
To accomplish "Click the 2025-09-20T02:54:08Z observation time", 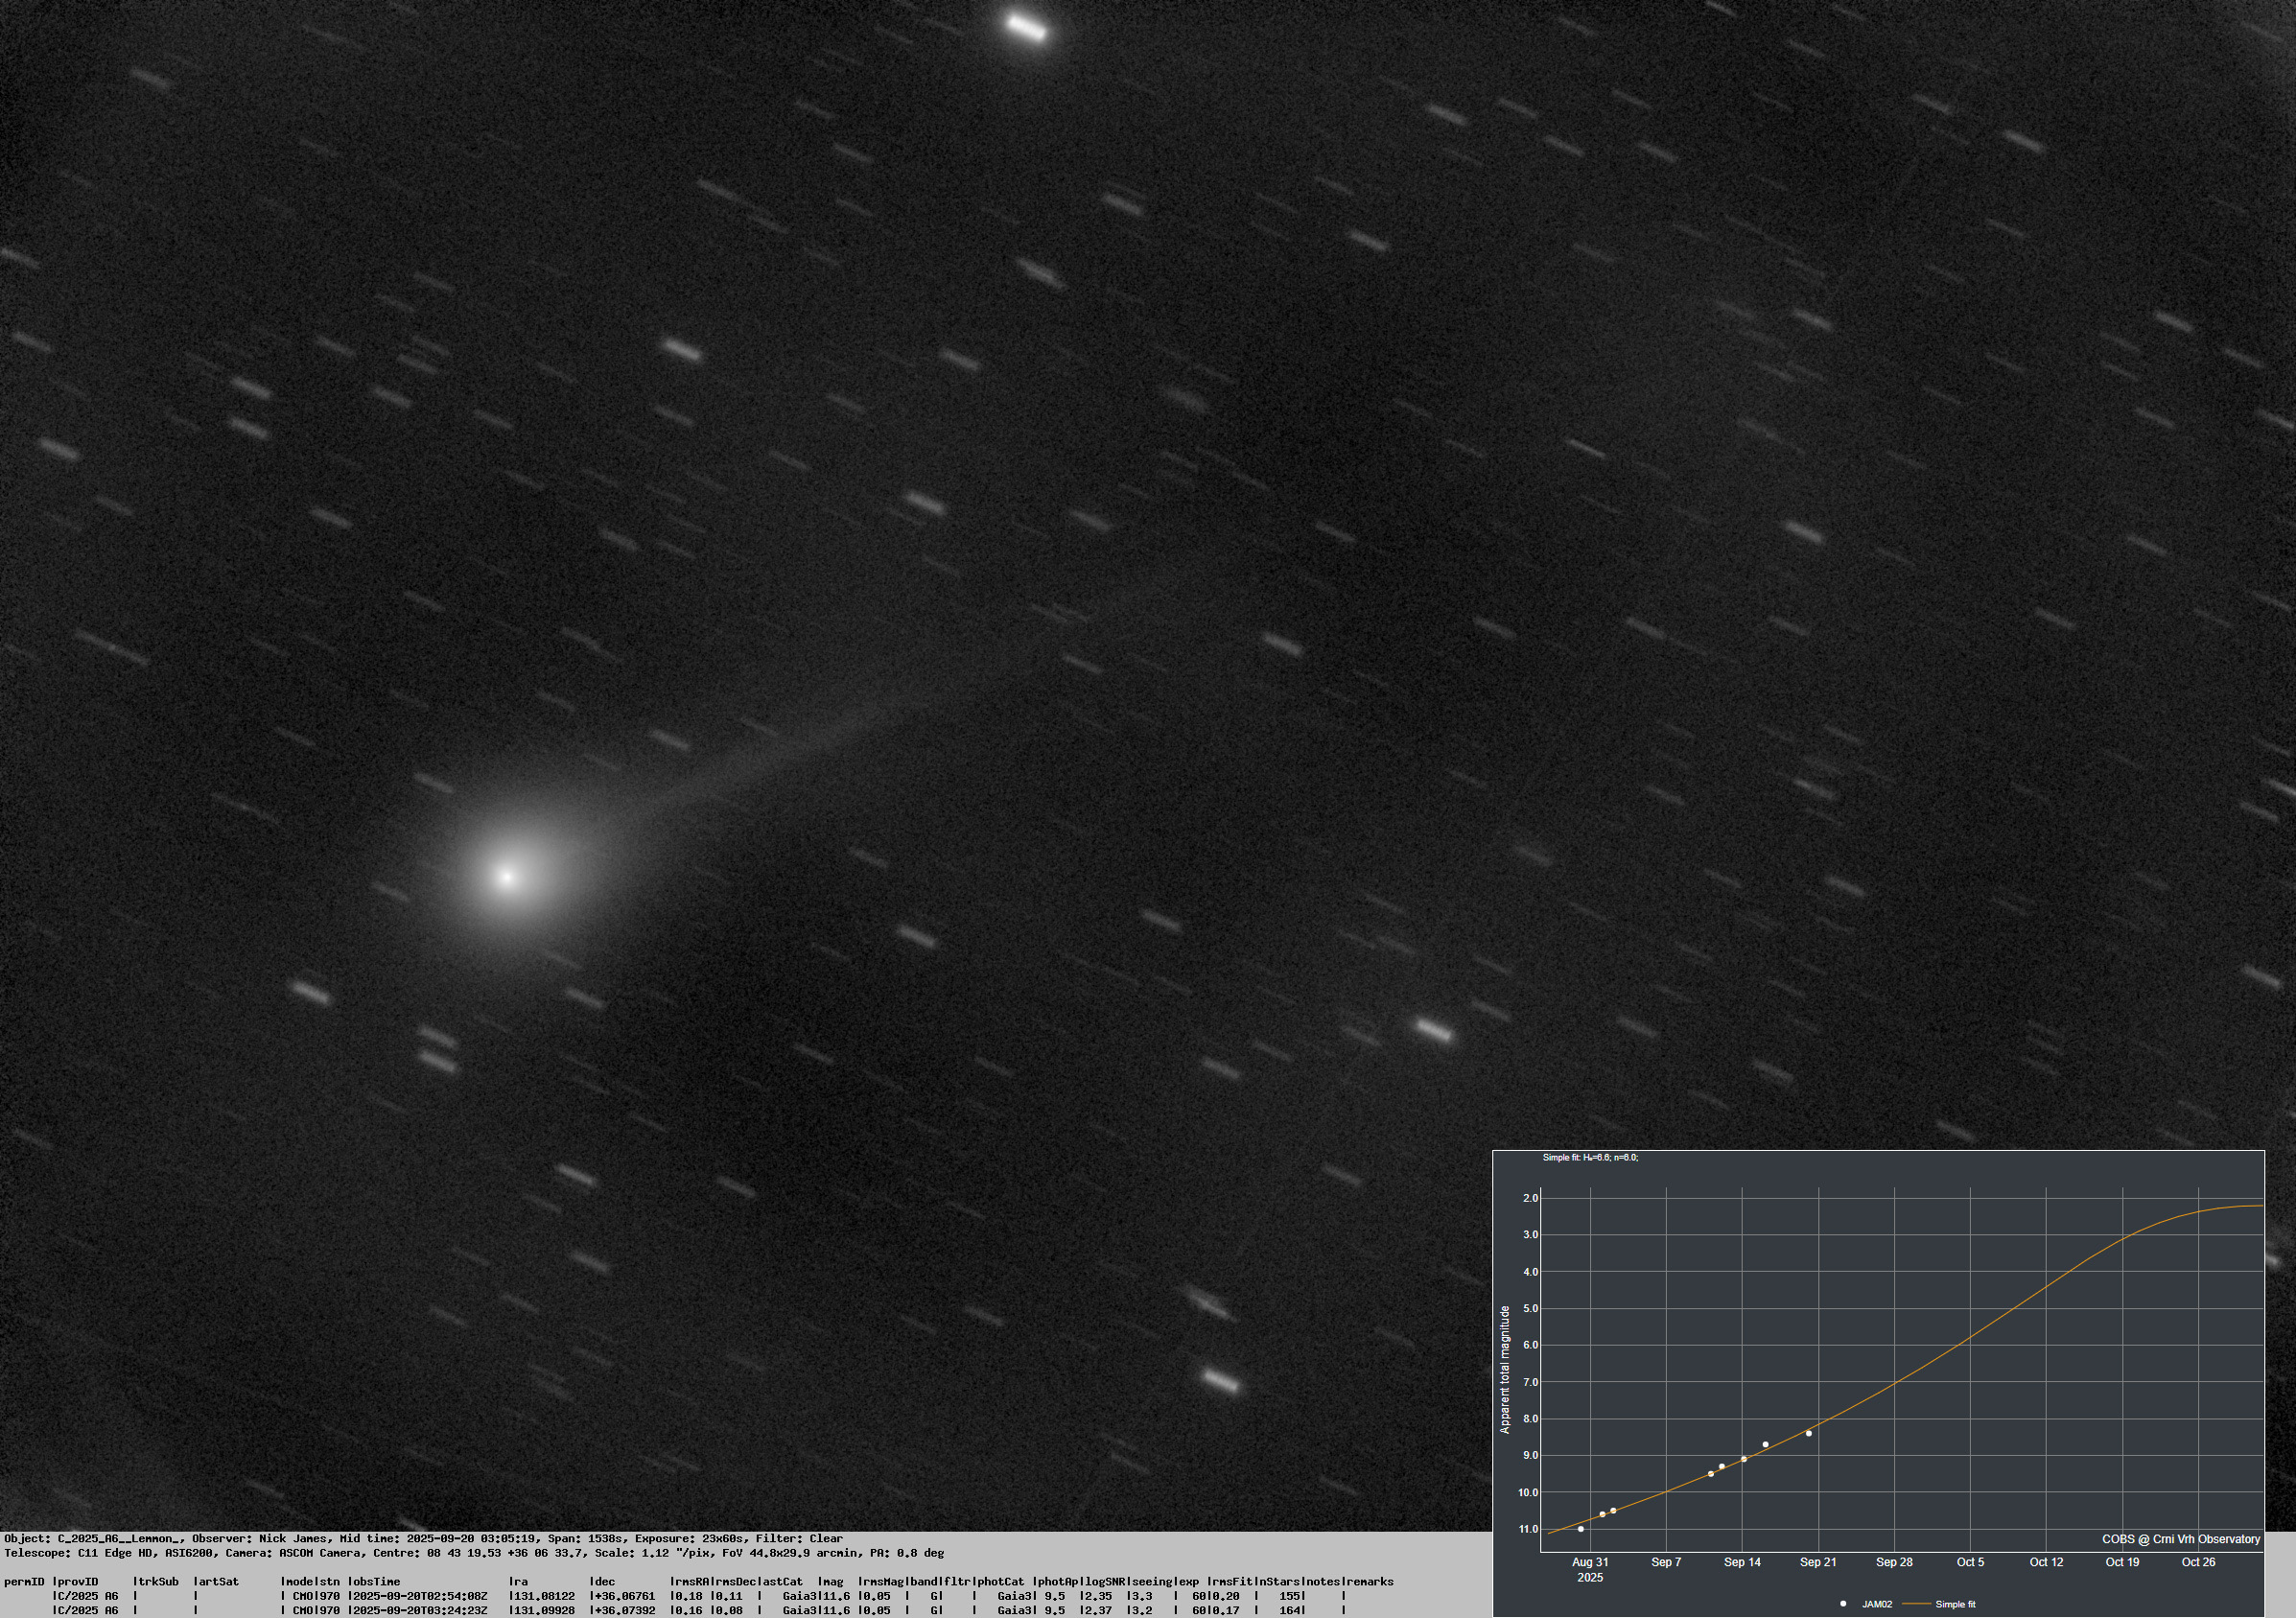I will pyautogui.click(x=419, y=1596).
